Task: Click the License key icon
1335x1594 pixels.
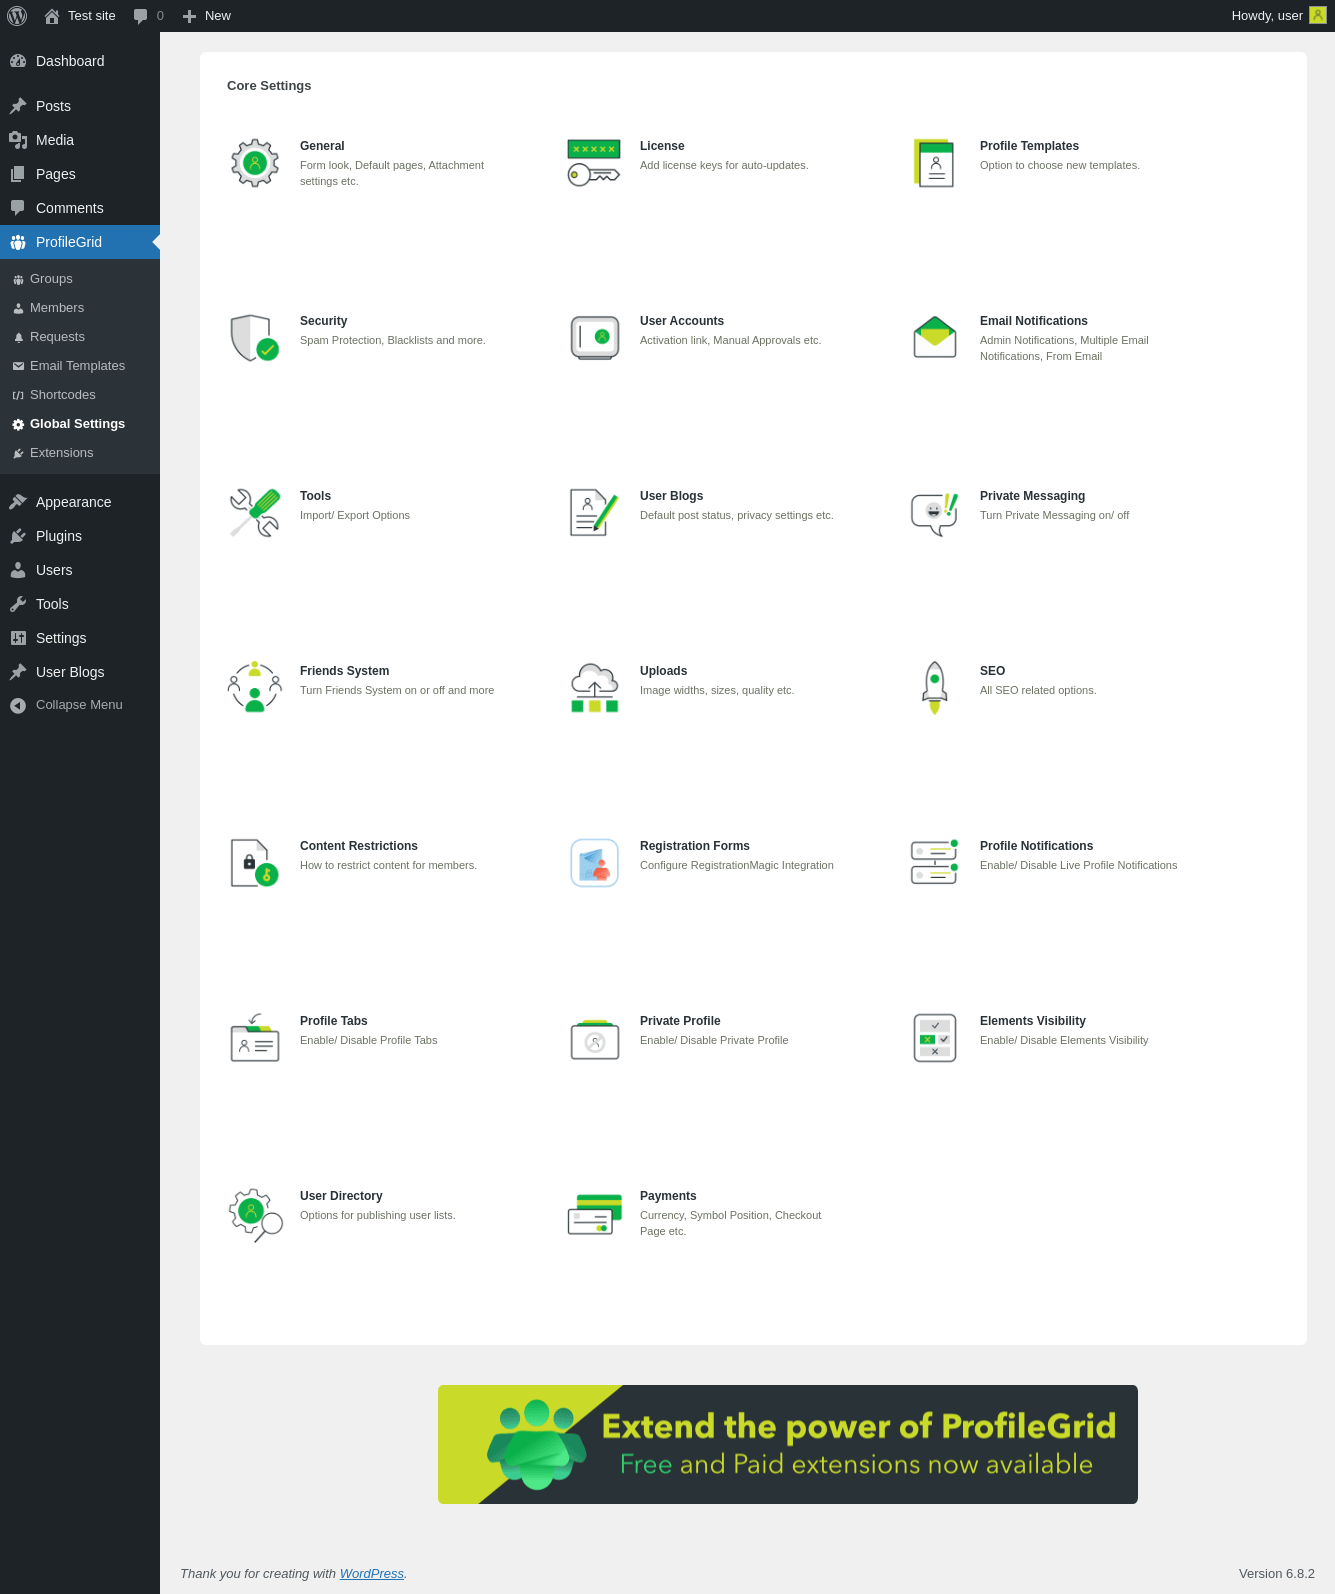Action: [594, 163]
